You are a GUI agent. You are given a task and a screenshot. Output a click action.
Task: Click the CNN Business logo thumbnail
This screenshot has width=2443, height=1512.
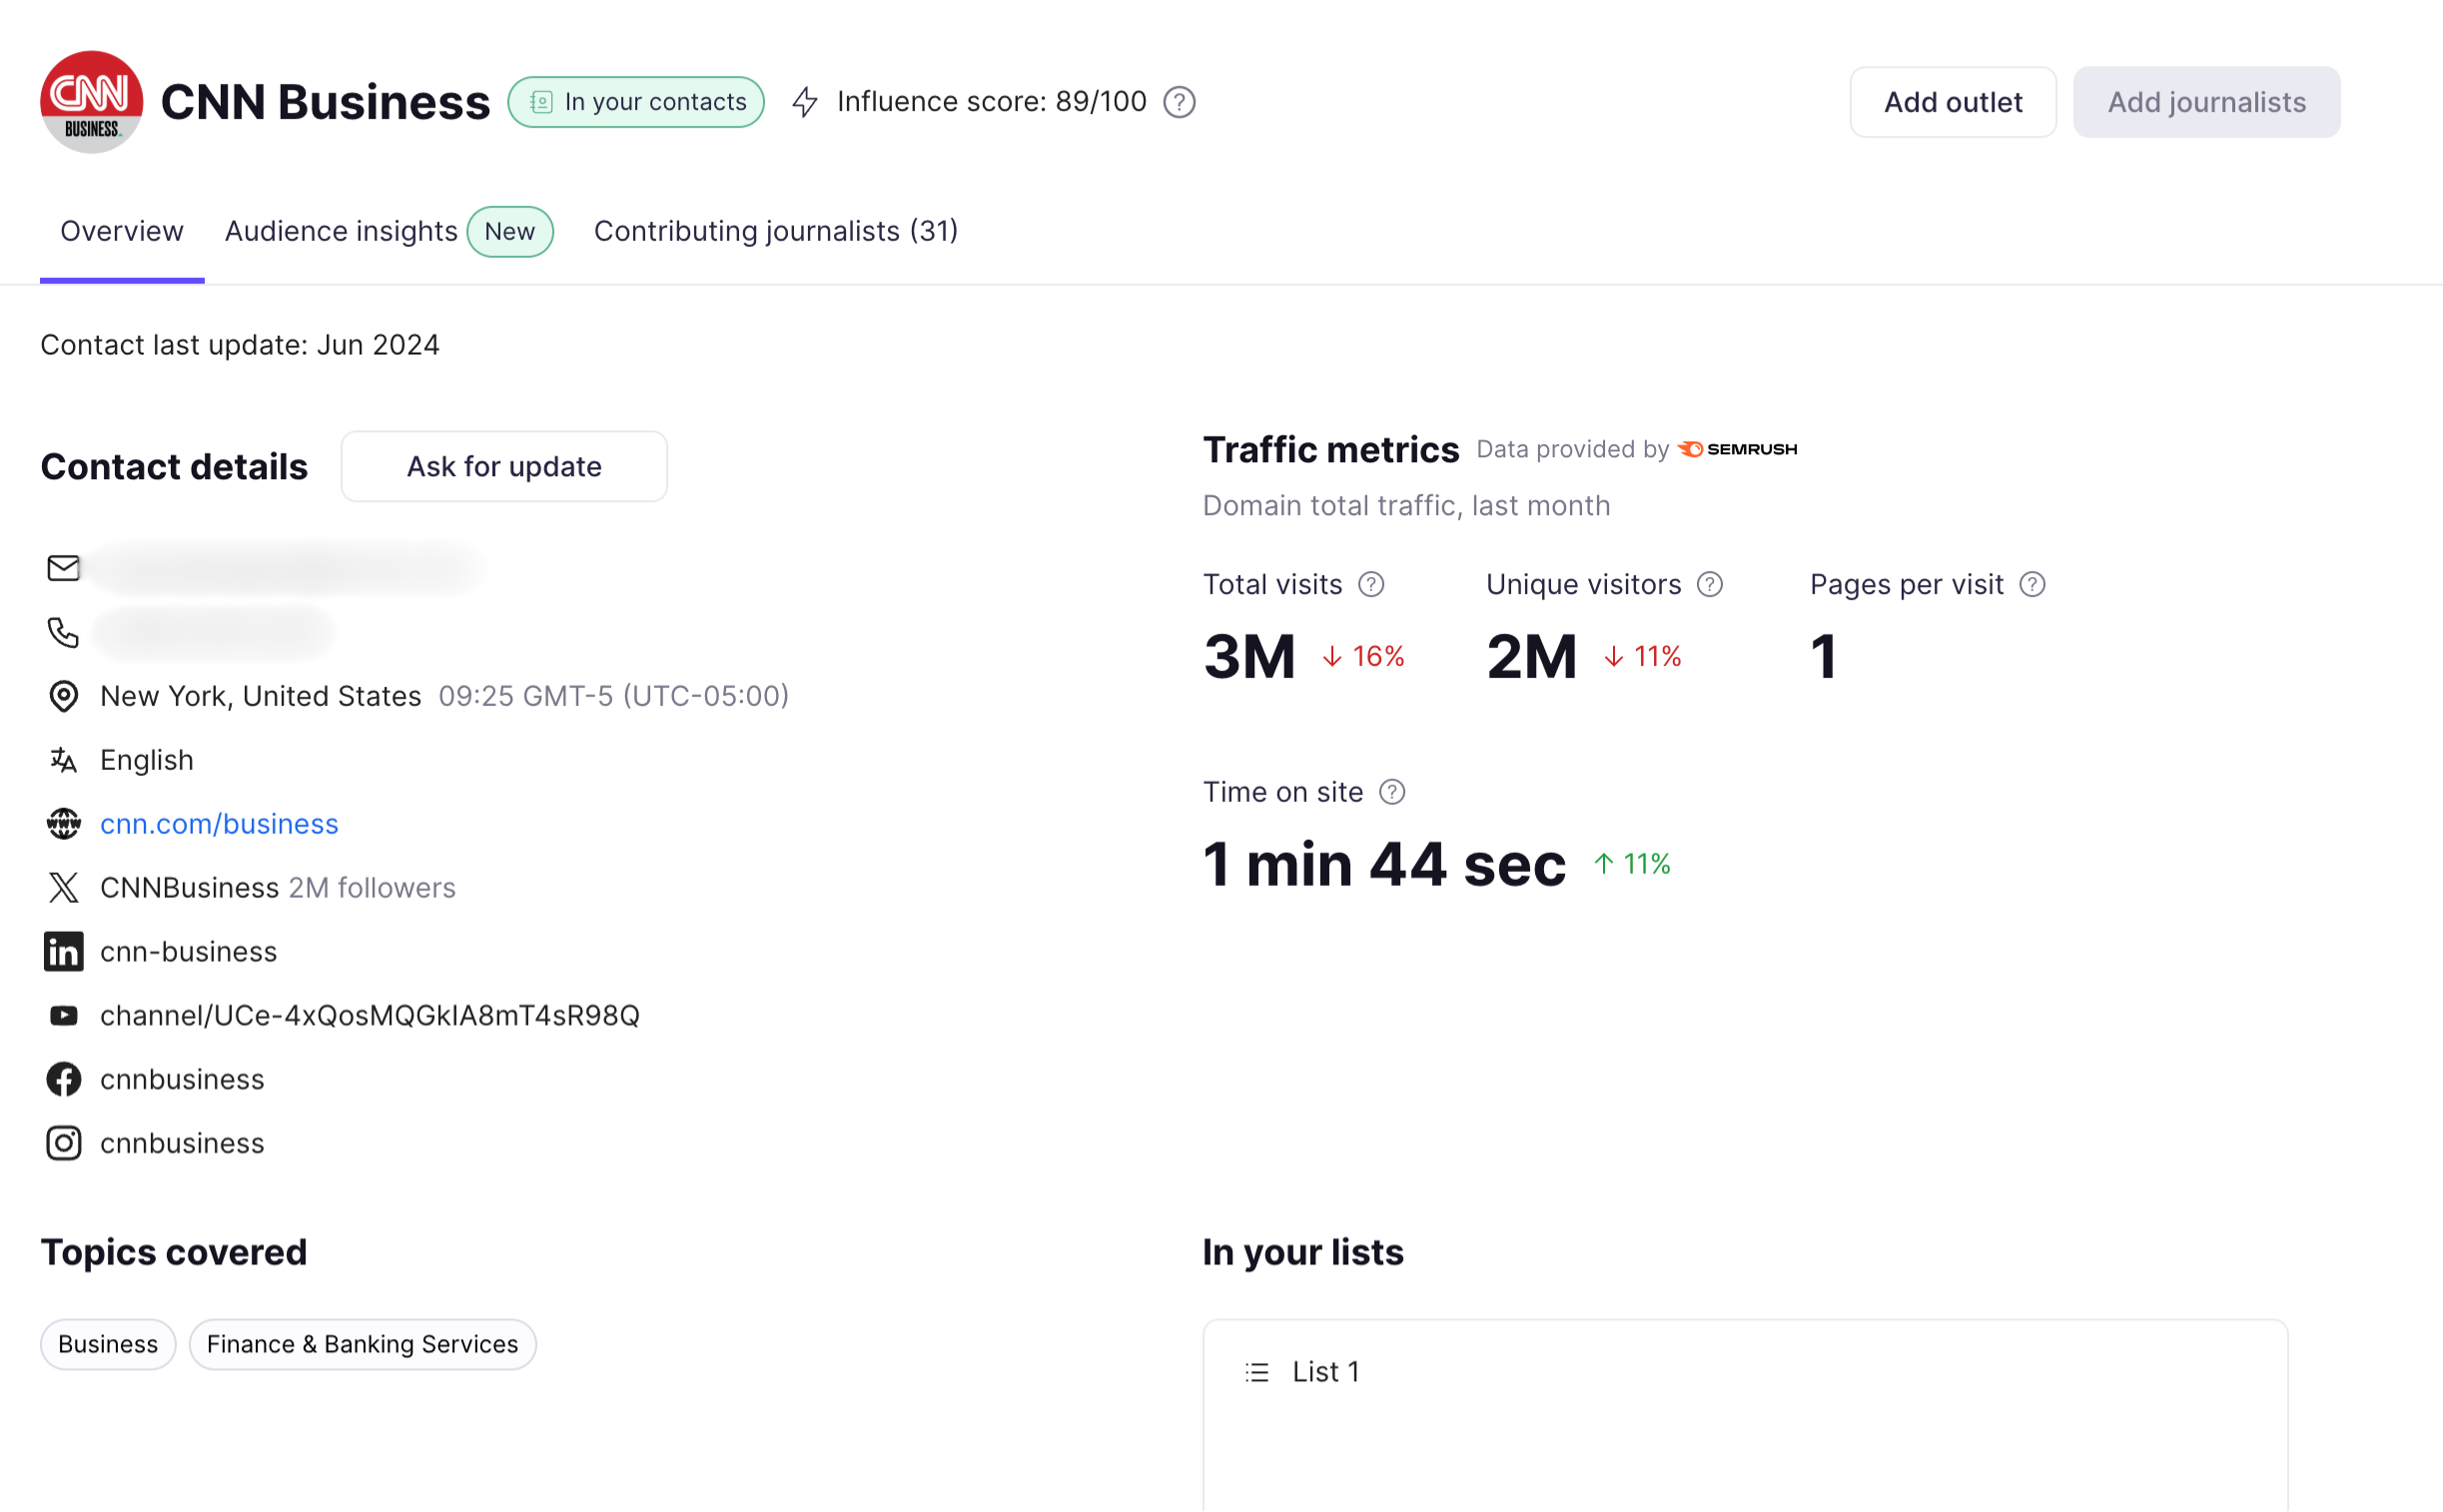[x=91, y=102]
